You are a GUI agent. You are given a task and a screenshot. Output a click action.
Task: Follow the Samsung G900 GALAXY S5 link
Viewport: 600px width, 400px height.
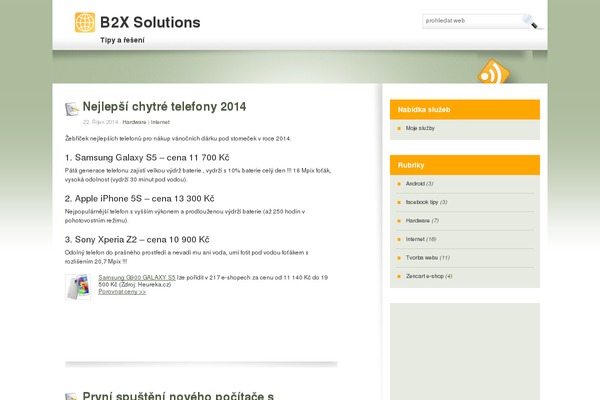click(137, 277)
